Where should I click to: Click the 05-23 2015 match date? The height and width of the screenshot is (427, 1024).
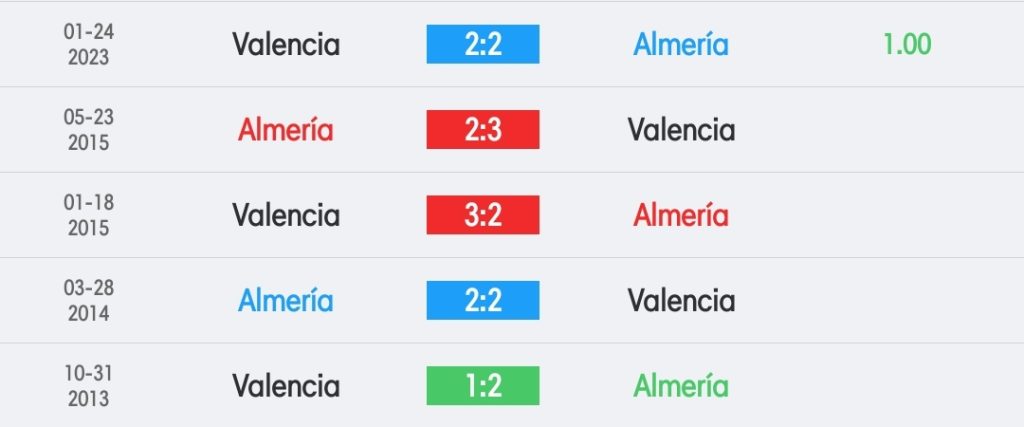pyautogui.click(x=89, y=129)
